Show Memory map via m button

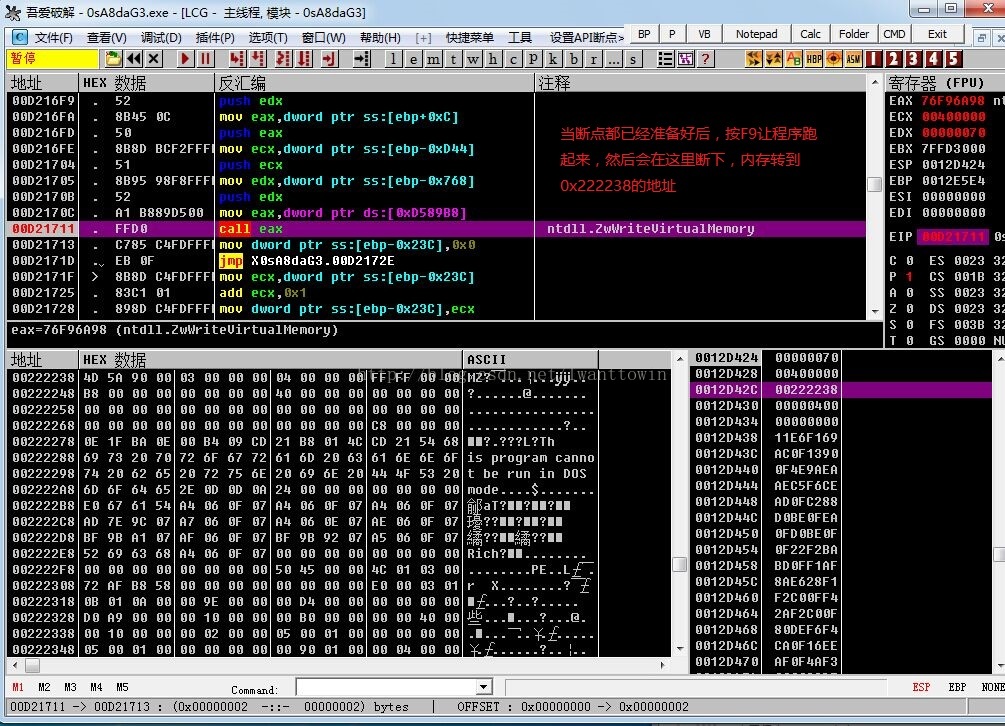[433, 59]
